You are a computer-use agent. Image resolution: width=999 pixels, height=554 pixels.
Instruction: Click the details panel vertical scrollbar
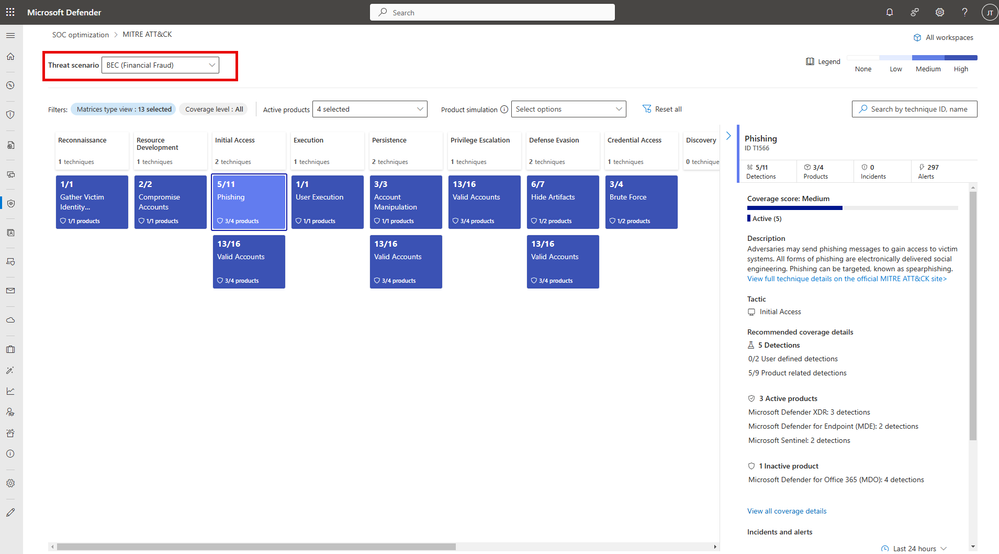[x=973, y=316]
